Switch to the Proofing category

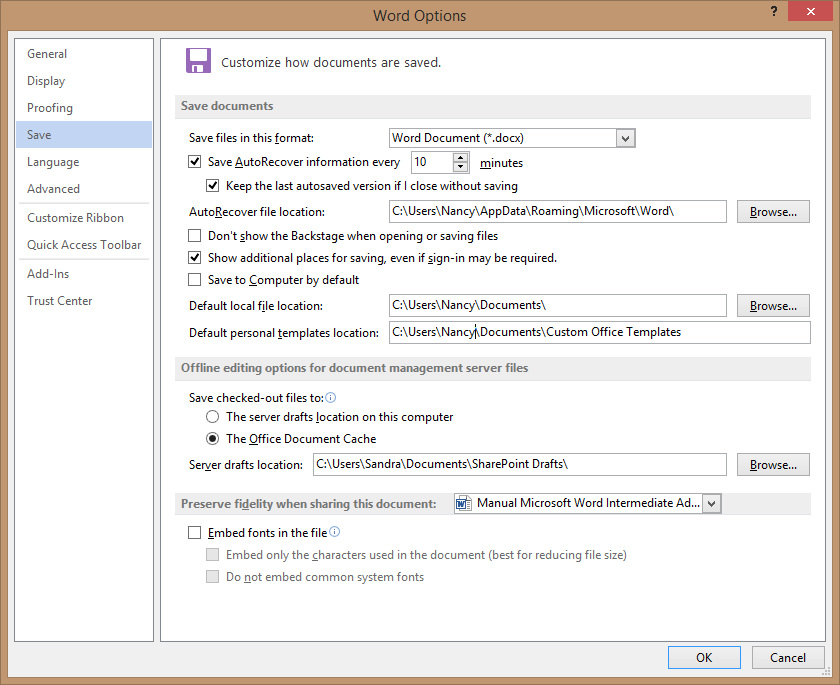tap(49, 107)
